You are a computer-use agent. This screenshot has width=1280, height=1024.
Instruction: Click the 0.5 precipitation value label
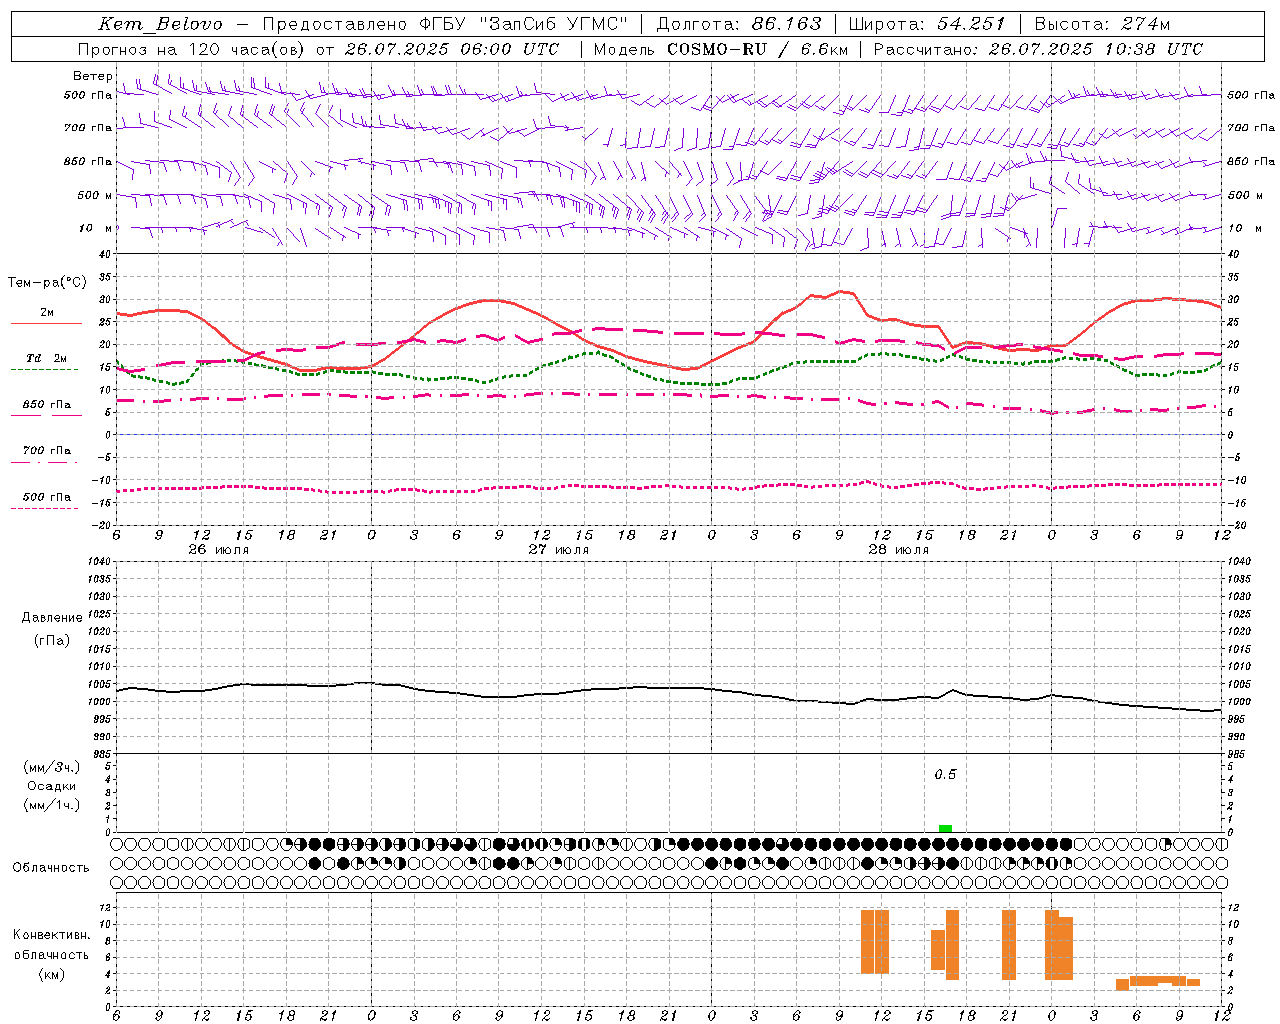[x=945, y=775]
